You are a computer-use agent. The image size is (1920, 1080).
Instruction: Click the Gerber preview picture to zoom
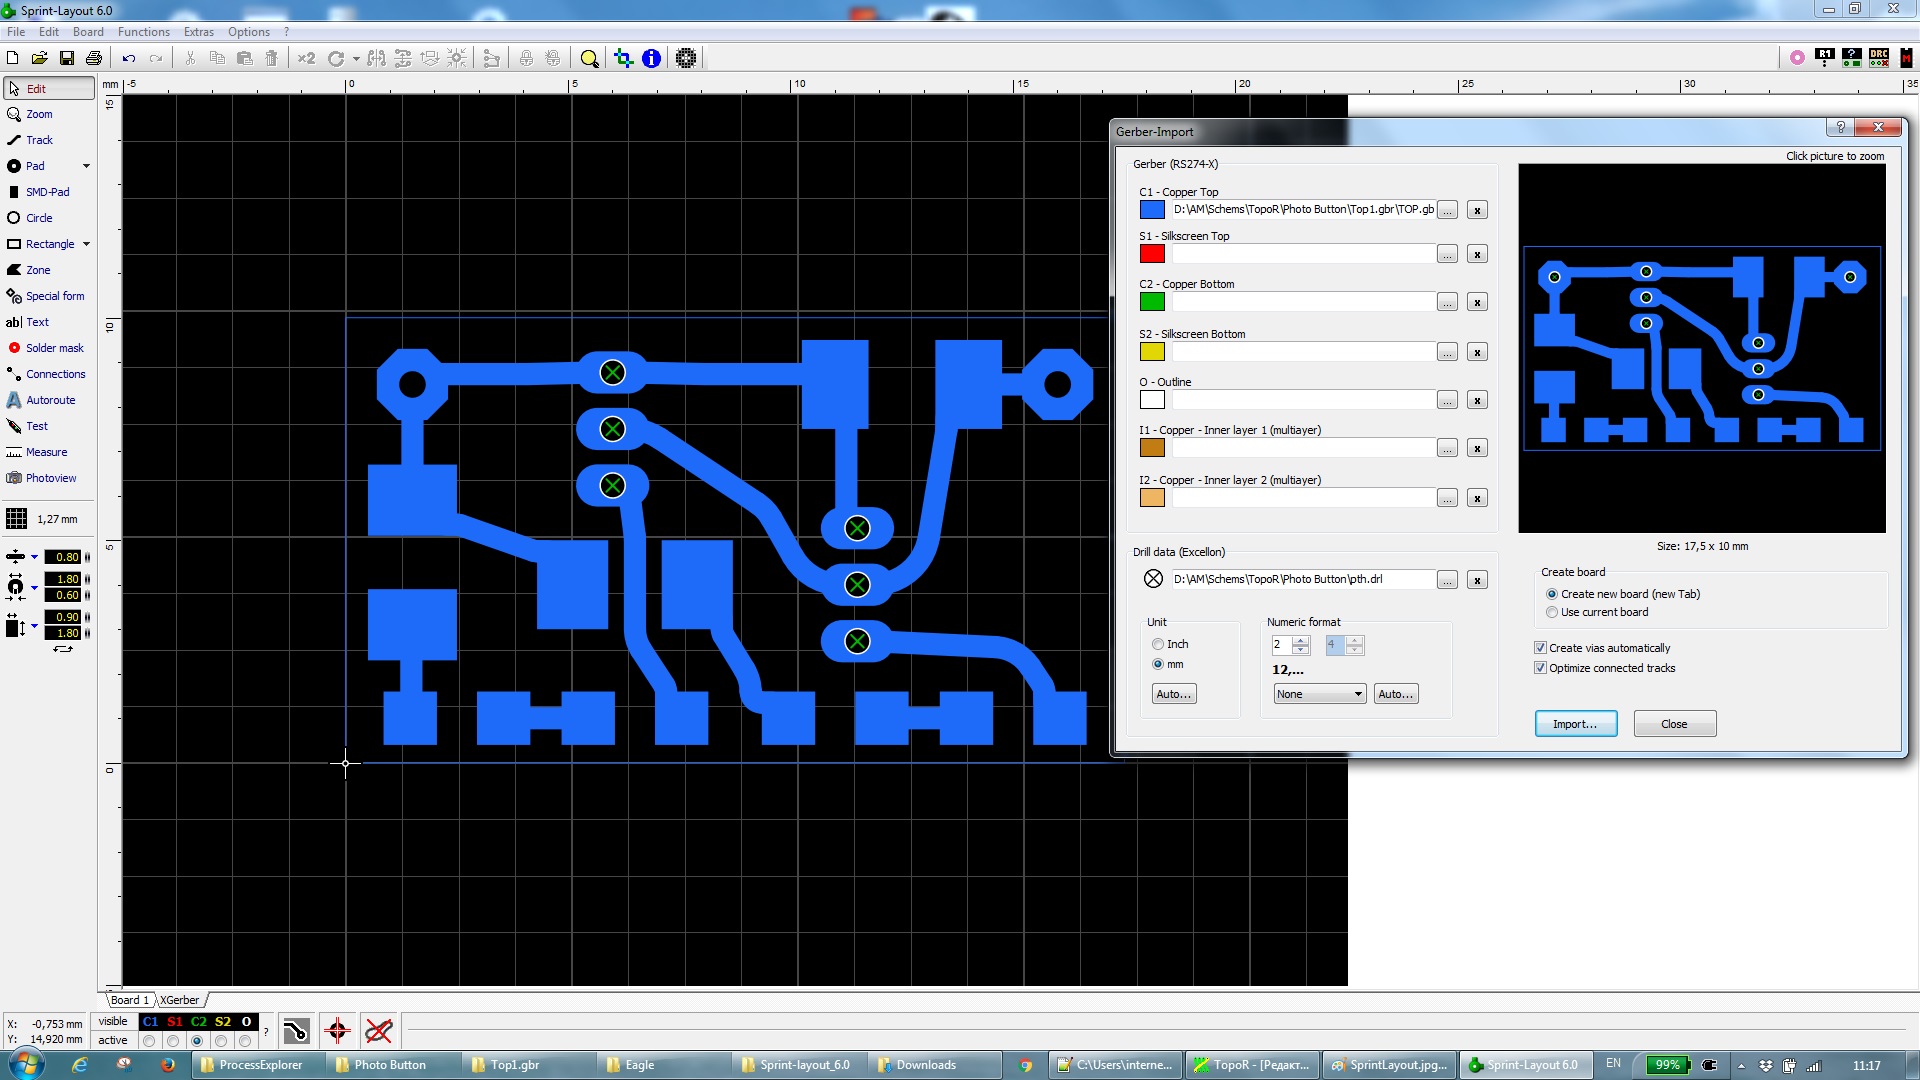coord(1701,348)
